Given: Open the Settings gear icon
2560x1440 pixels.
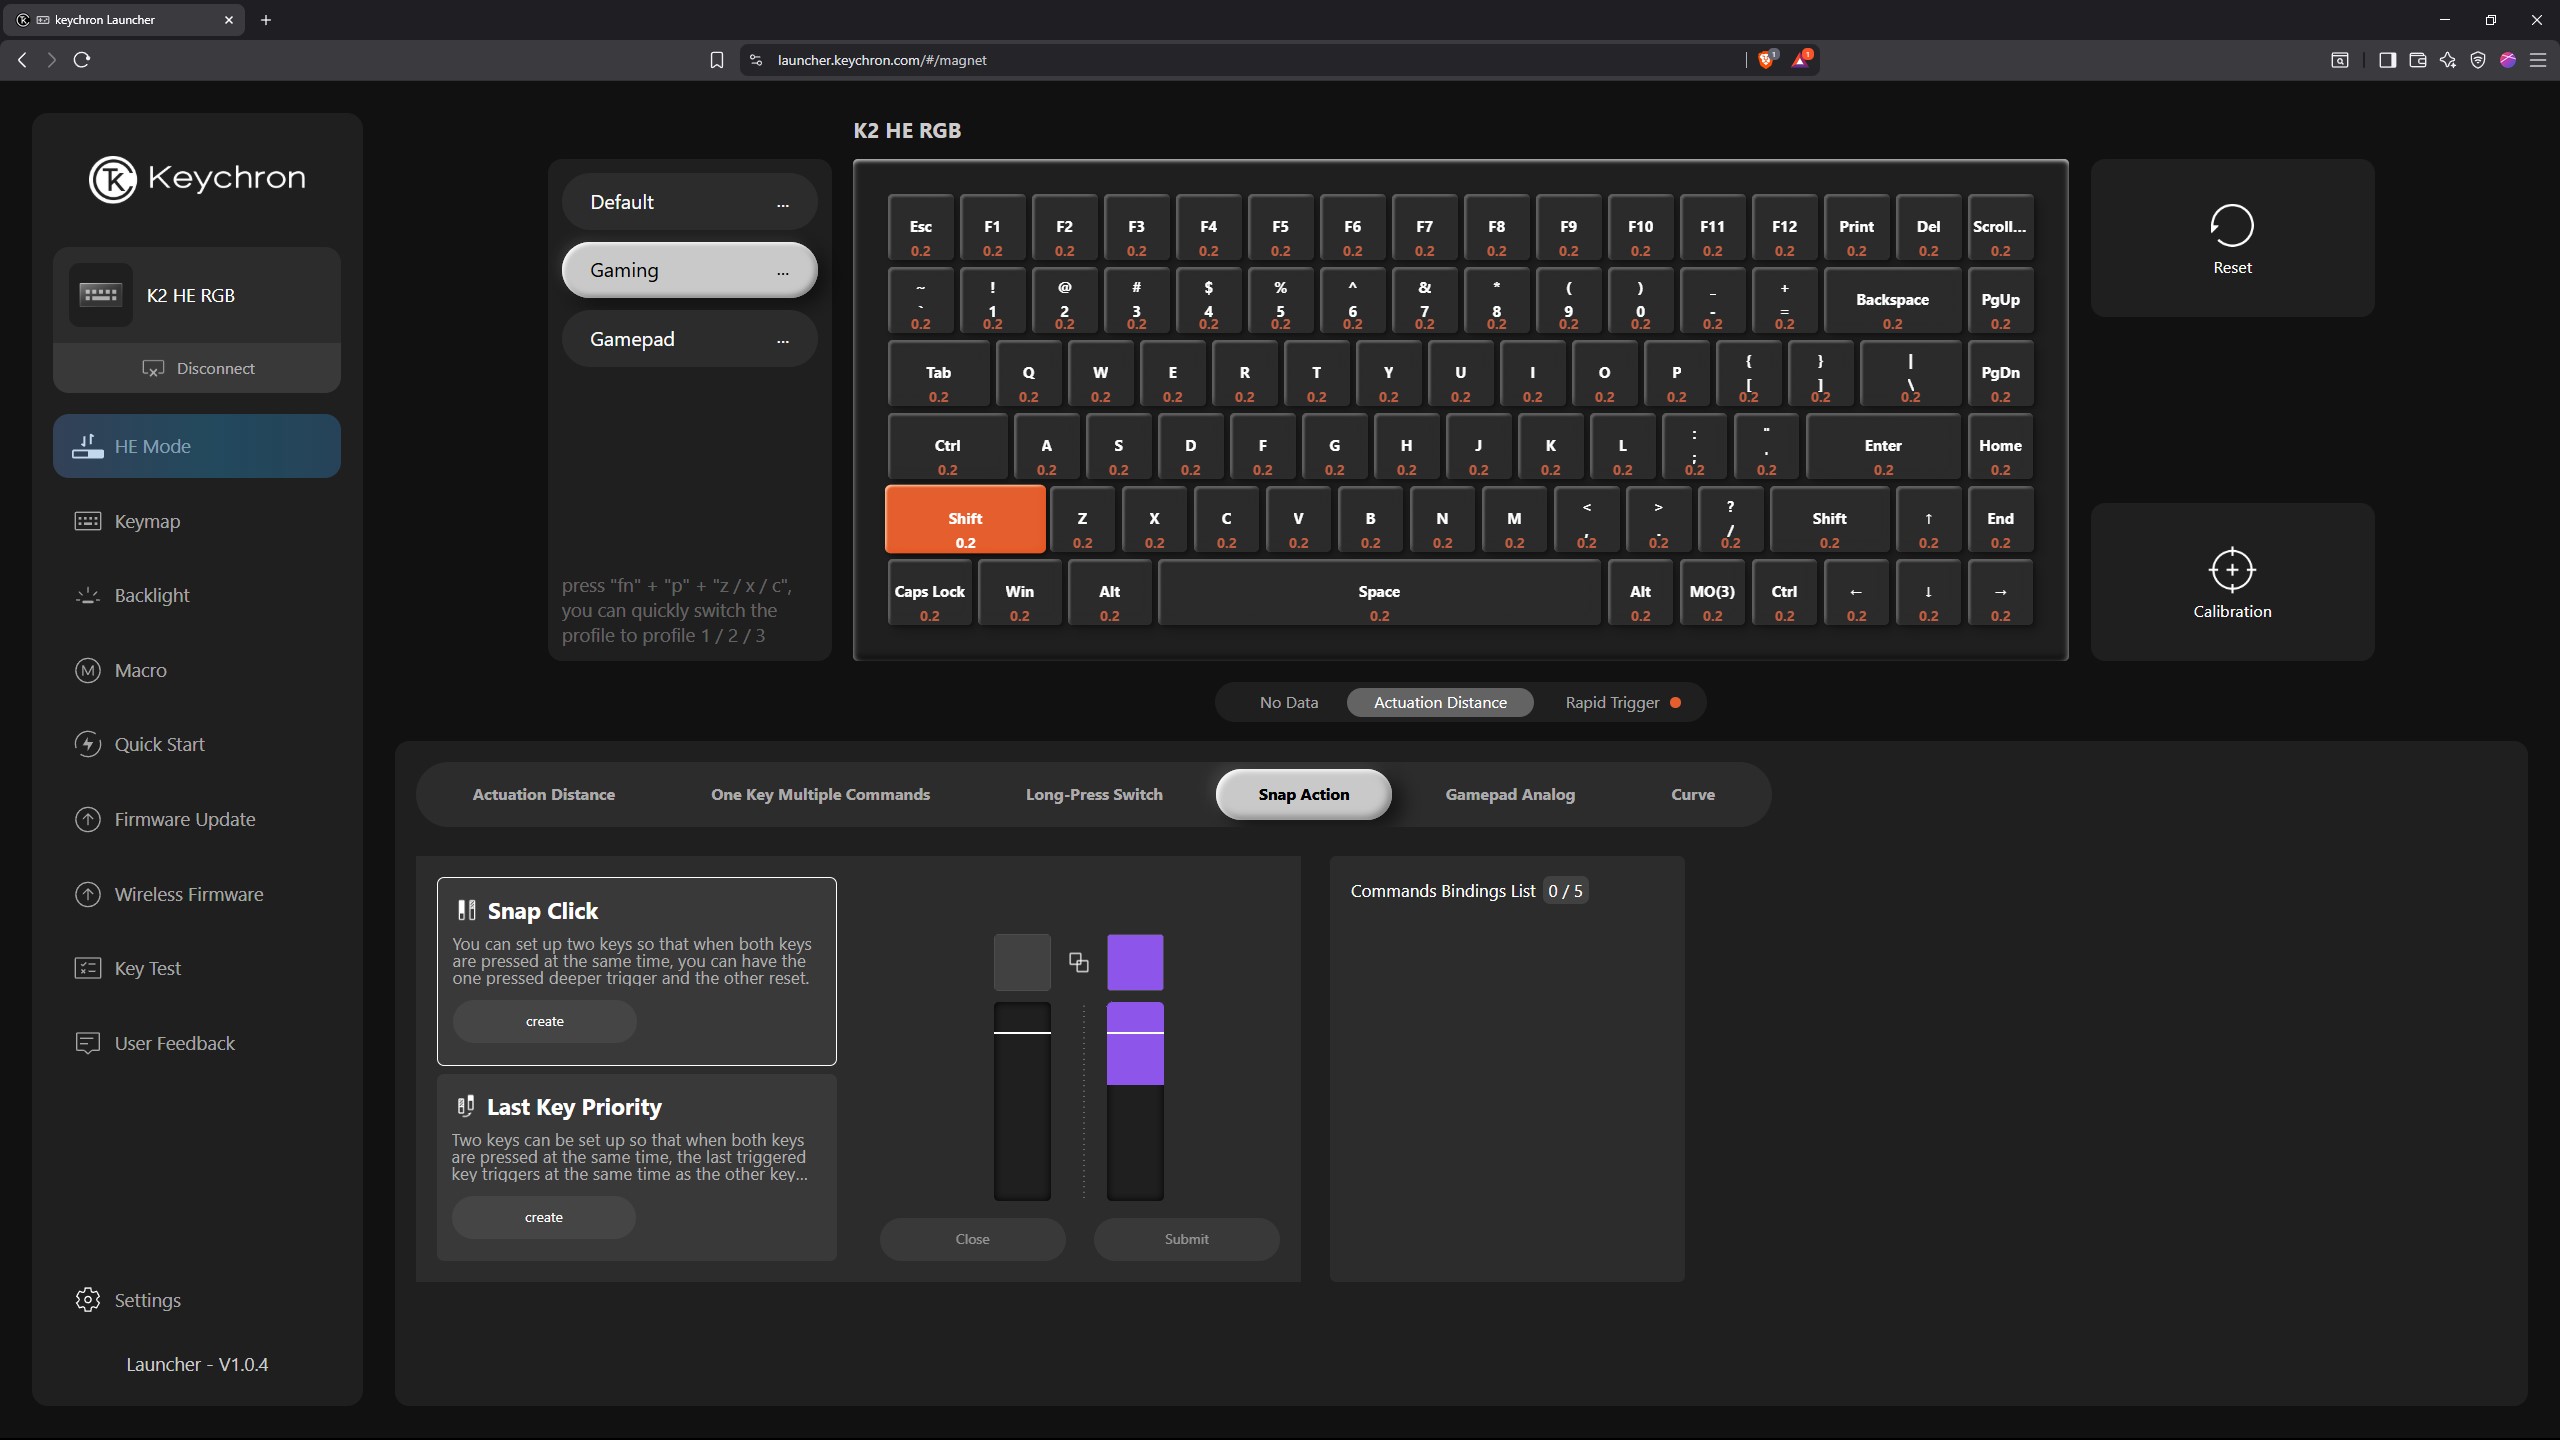Looking at the screenshot, I should (x=88, y=1299).
